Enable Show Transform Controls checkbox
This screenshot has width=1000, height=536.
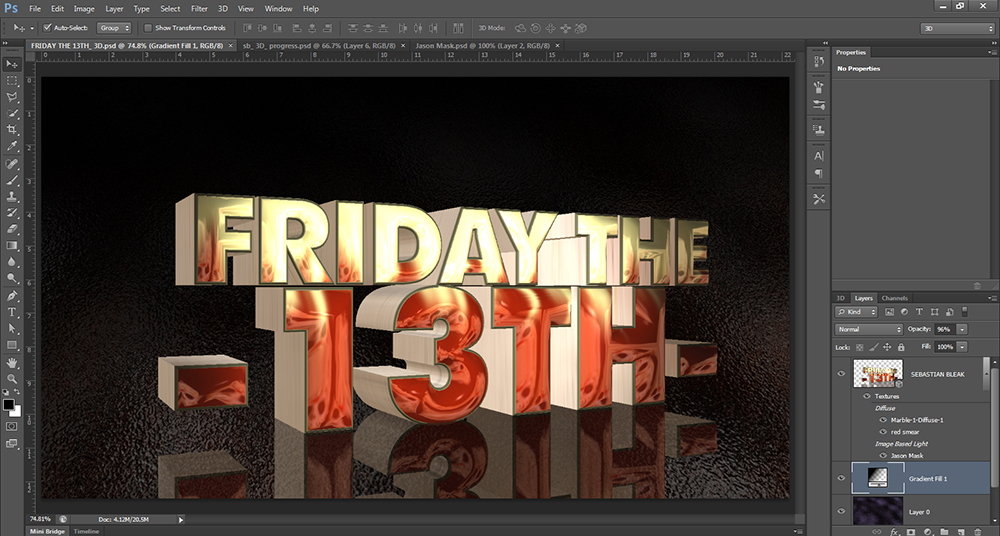coord(149,28)
